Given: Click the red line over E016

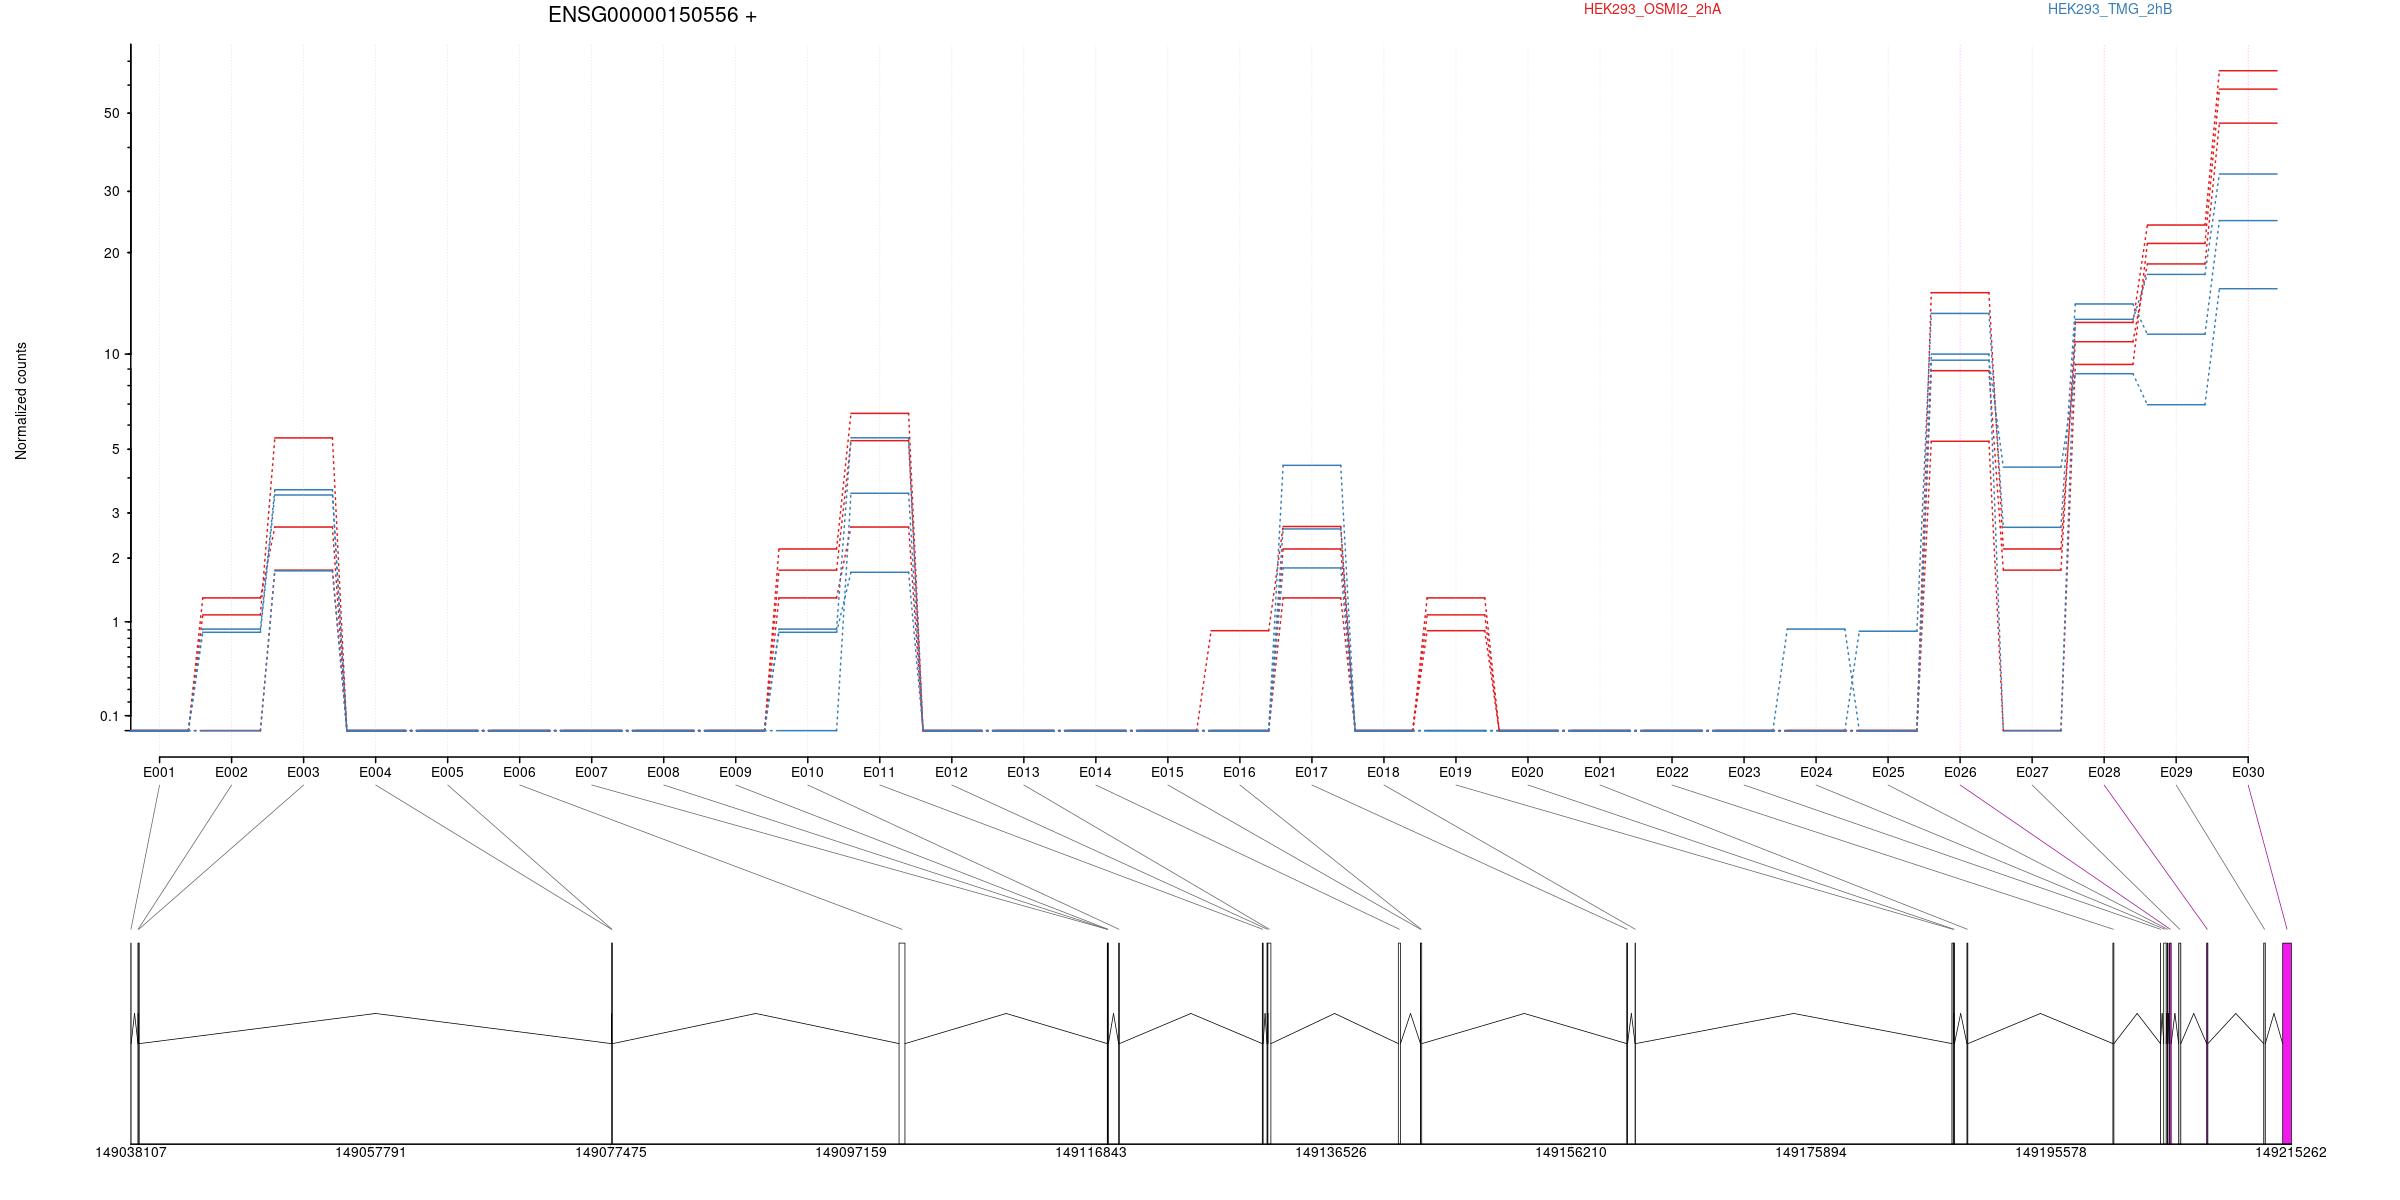Looking at the screenshot, I should tap(1239, 631).
